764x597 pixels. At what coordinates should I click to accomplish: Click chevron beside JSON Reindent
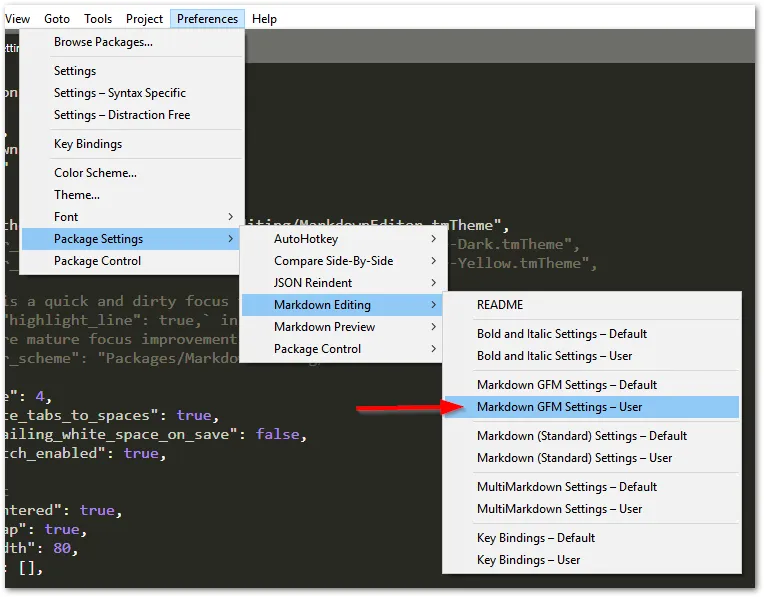[x=434, y=283]
